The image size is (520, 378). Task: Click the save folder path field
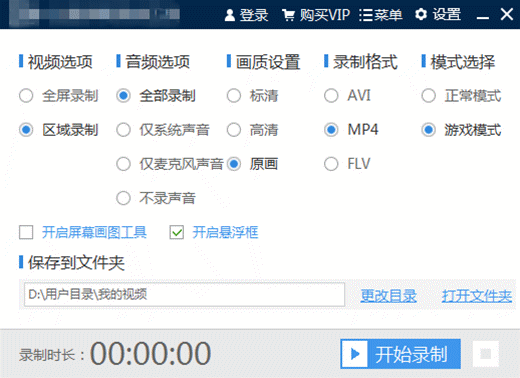click(184, 294)
